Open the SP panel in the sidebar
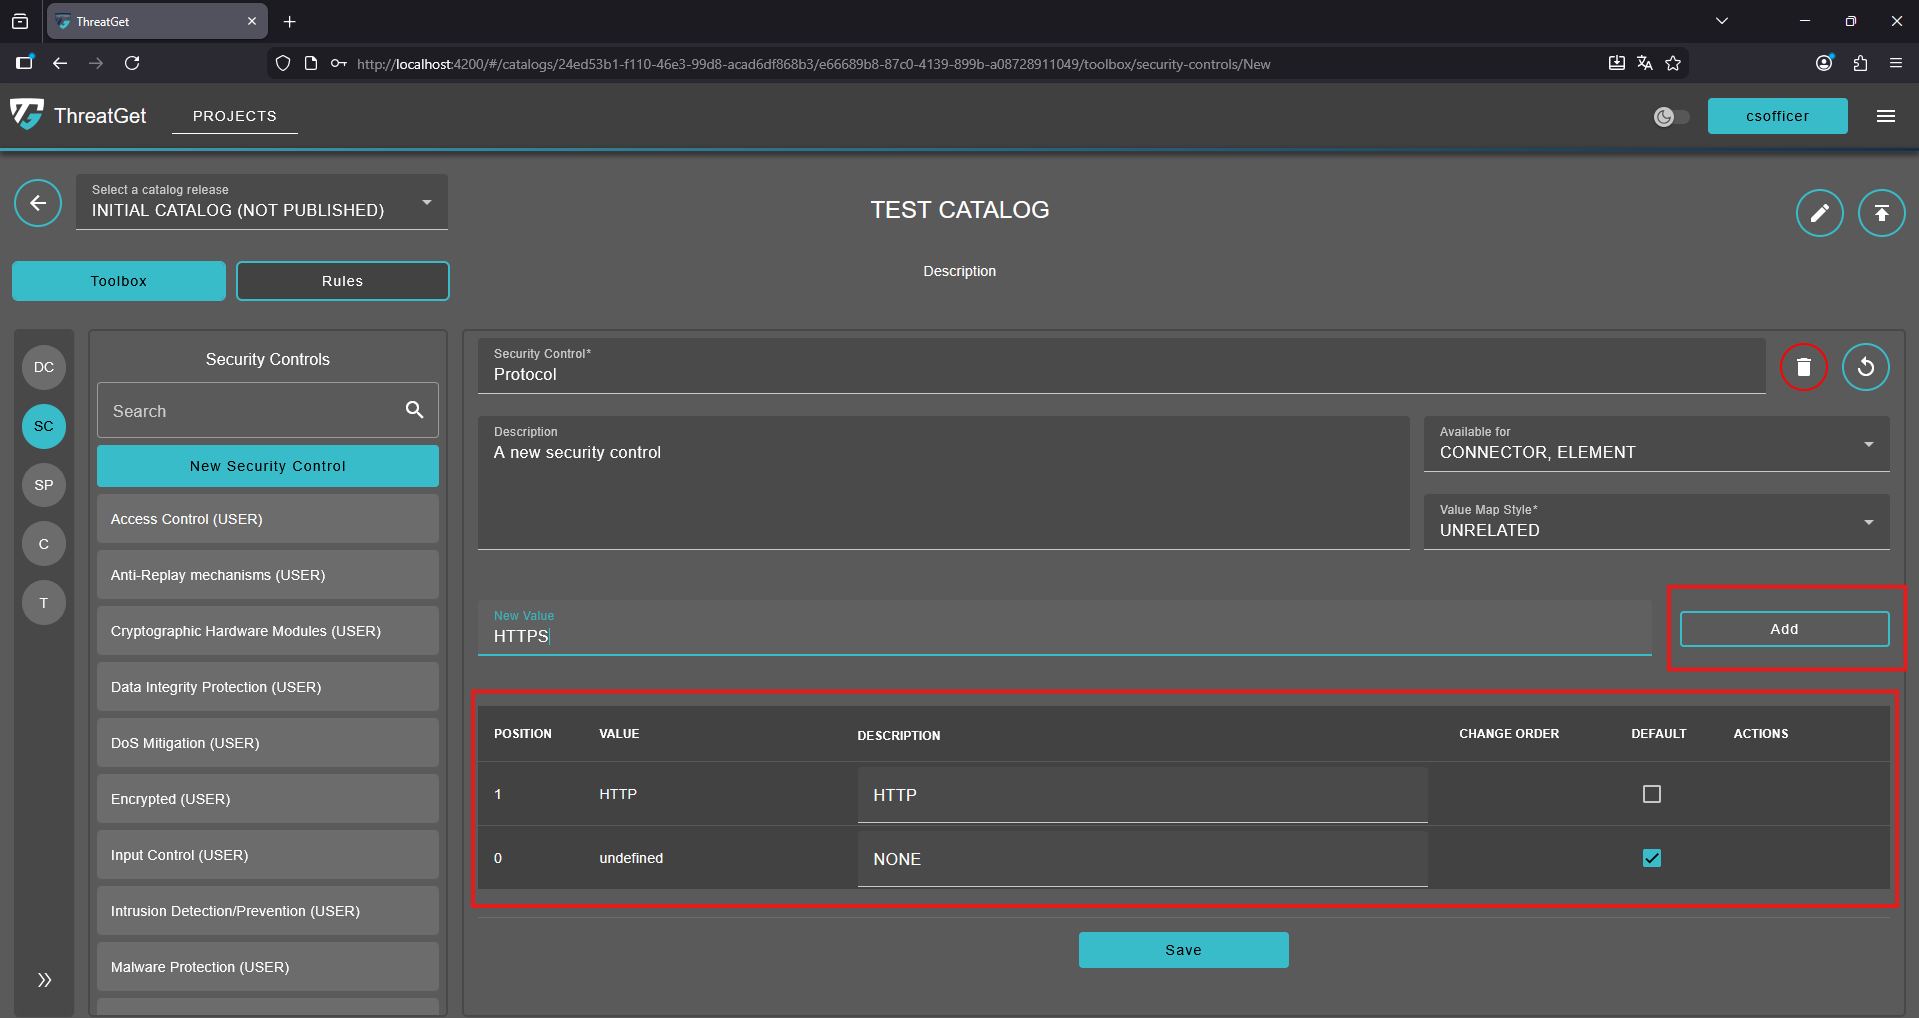The width and height of the screenshot is (1919, 1018). 43,485
